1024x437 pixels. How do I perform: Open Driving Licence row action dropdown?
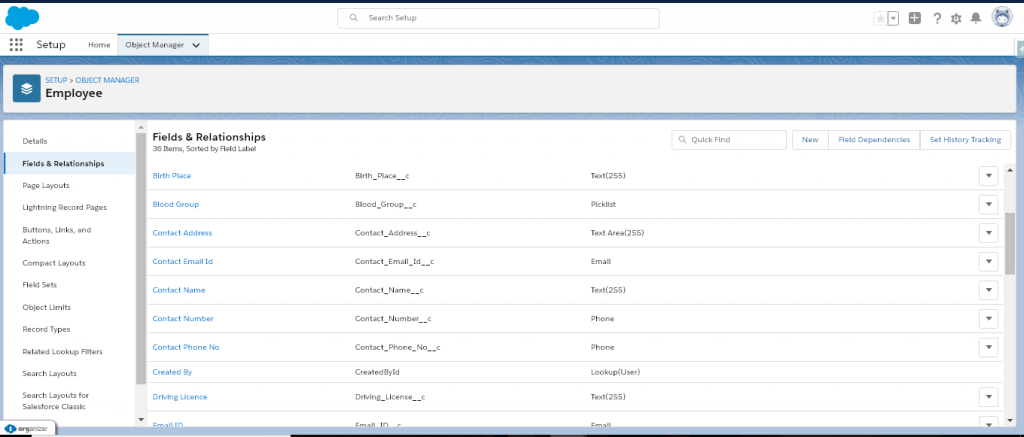pos(989,397)
